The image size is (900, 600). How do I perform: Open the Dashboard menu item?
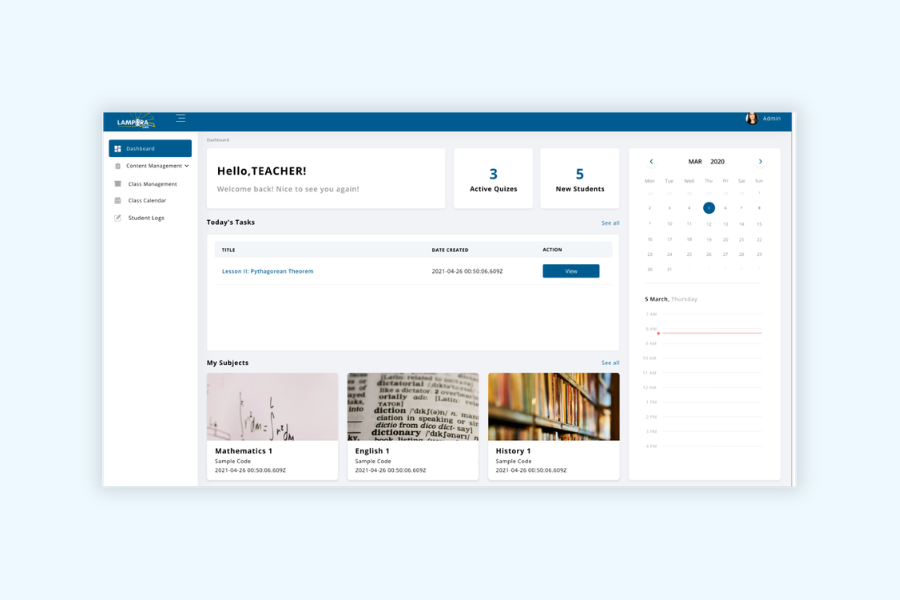click(150, 148)
